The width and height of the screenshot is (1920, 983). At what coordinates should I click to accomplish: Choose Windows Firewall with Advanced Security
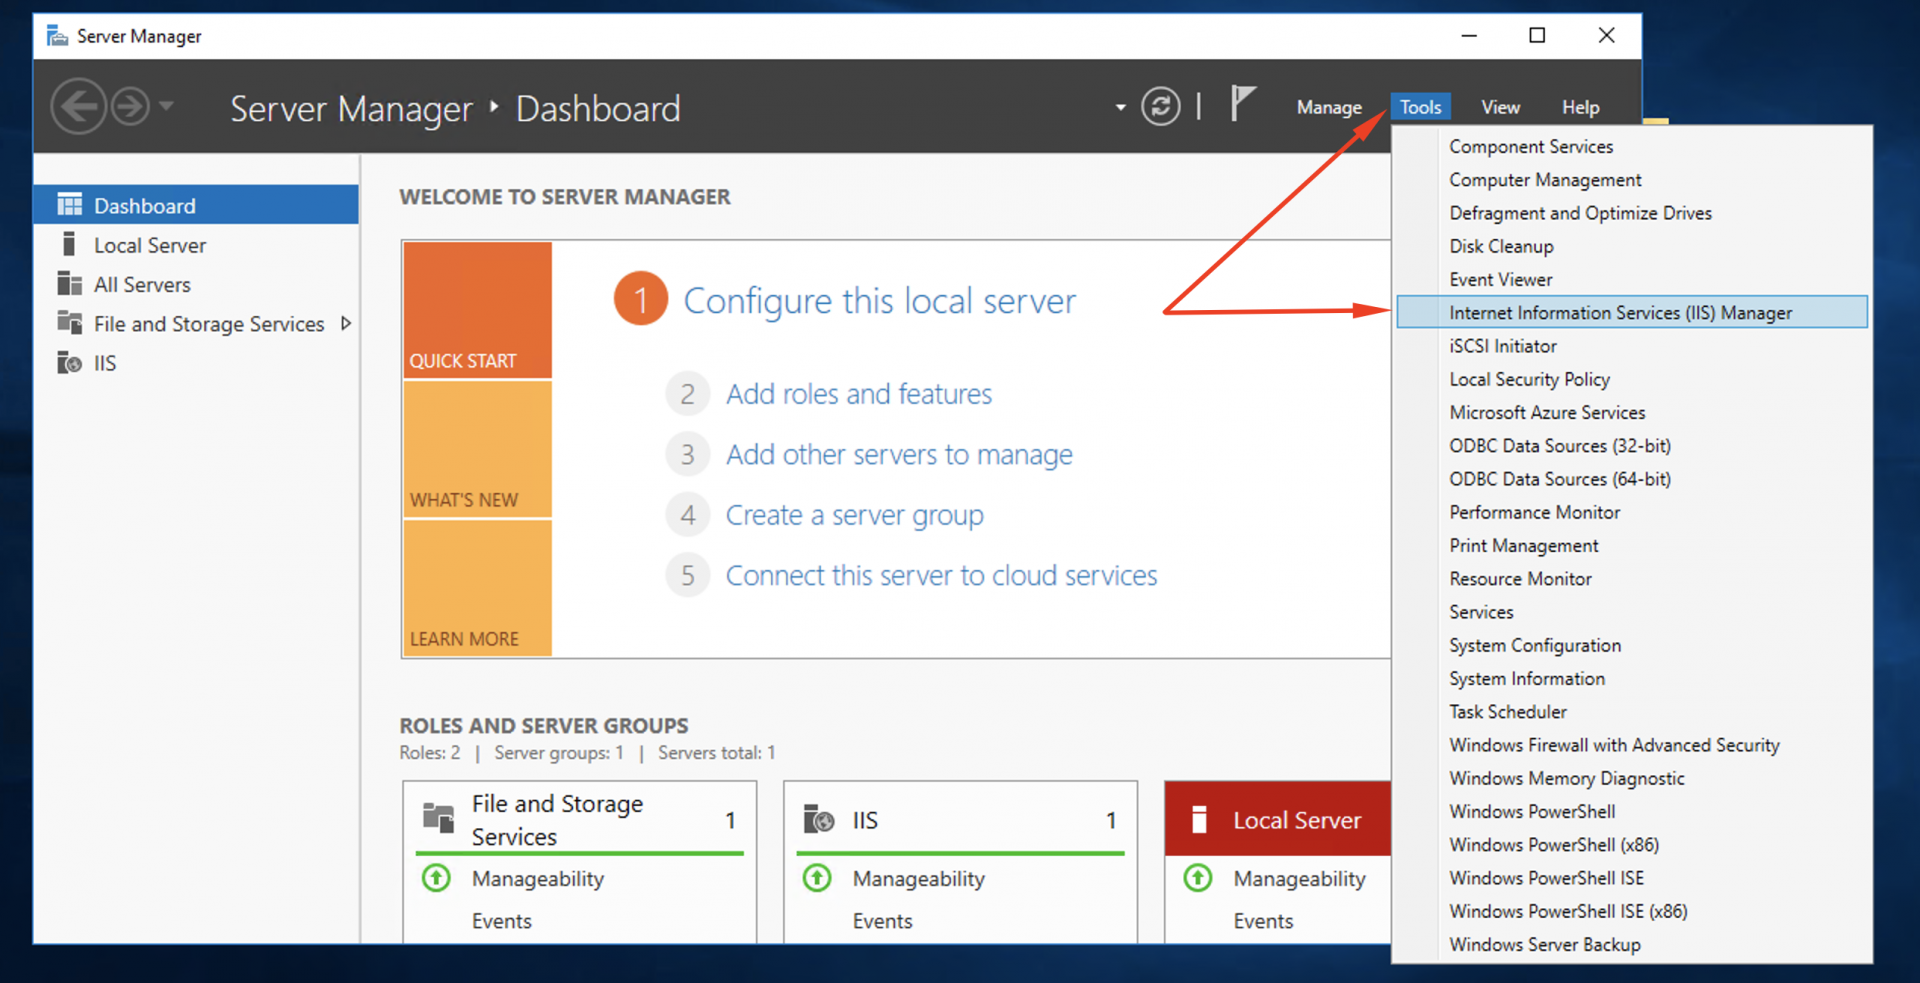coord(1632,745)
